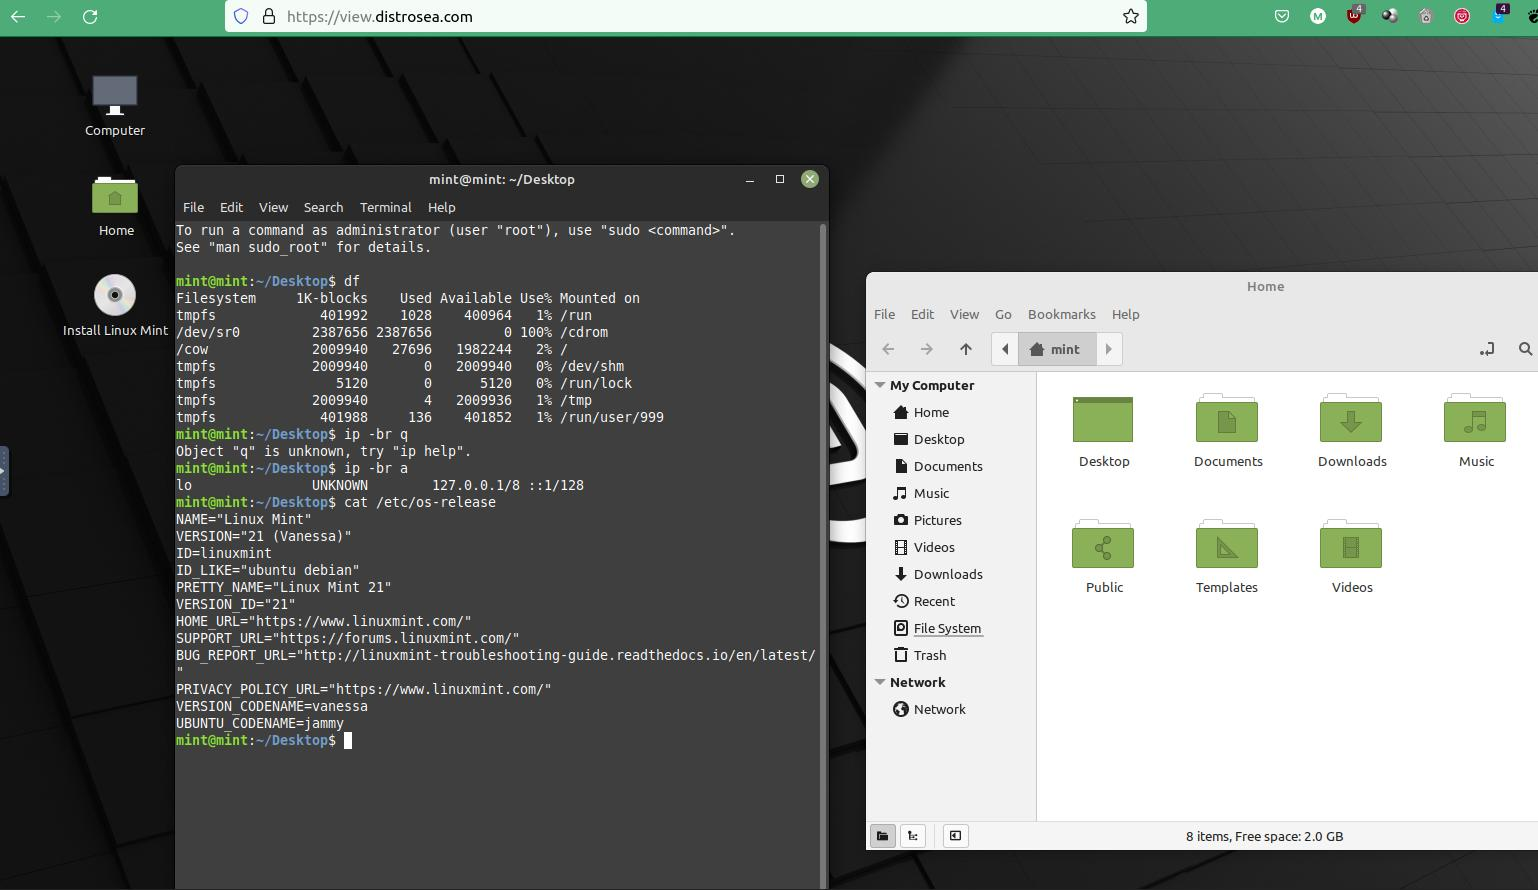
Task: Open the Bookmarks menu in file manager
Action: (1061, 314)
